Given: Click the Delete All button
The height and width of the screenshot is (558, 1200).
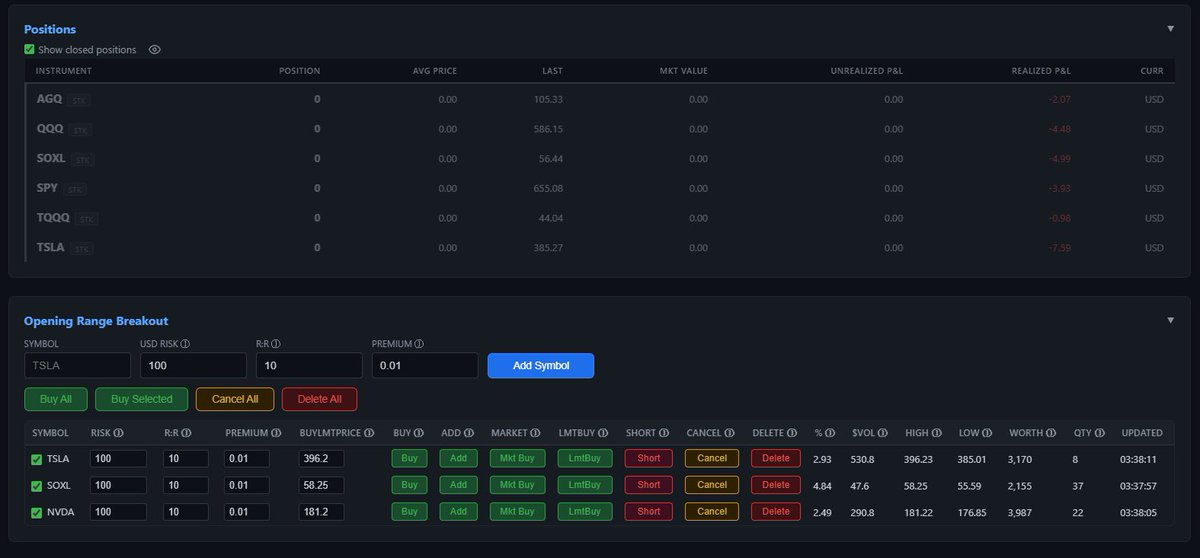Looking at the screenshot, I should [x=320, y=399].
